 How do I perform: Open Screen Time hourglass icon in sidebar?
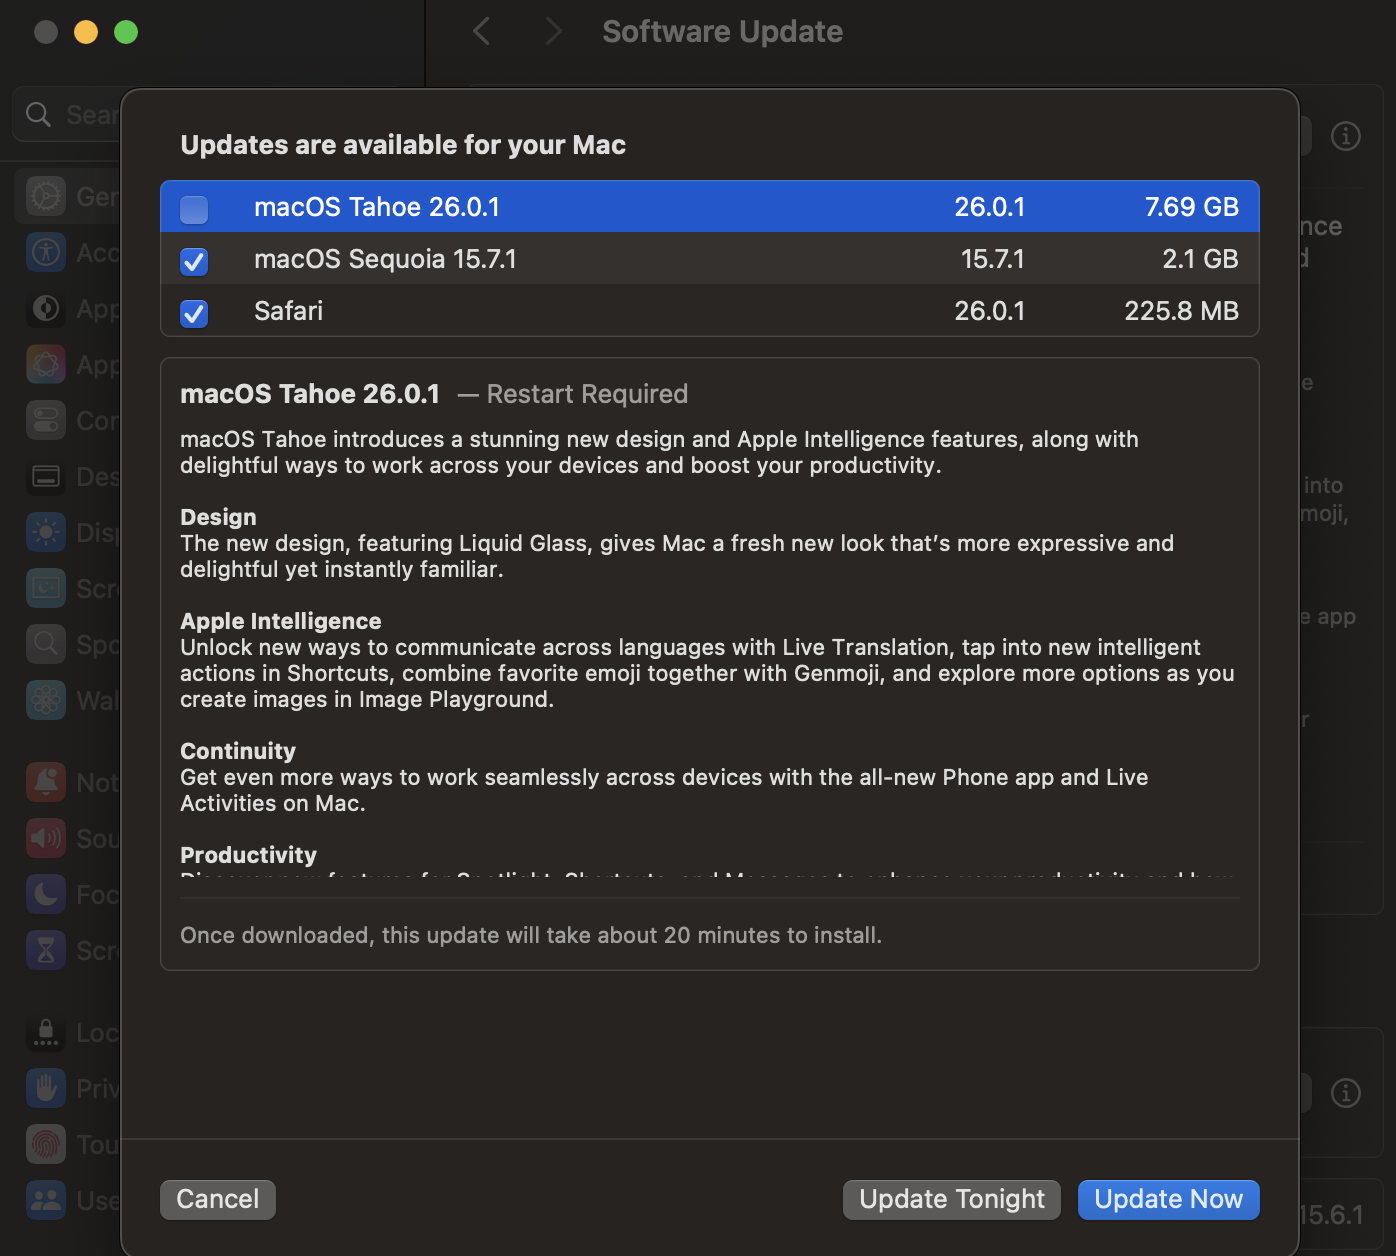(46, 950)
